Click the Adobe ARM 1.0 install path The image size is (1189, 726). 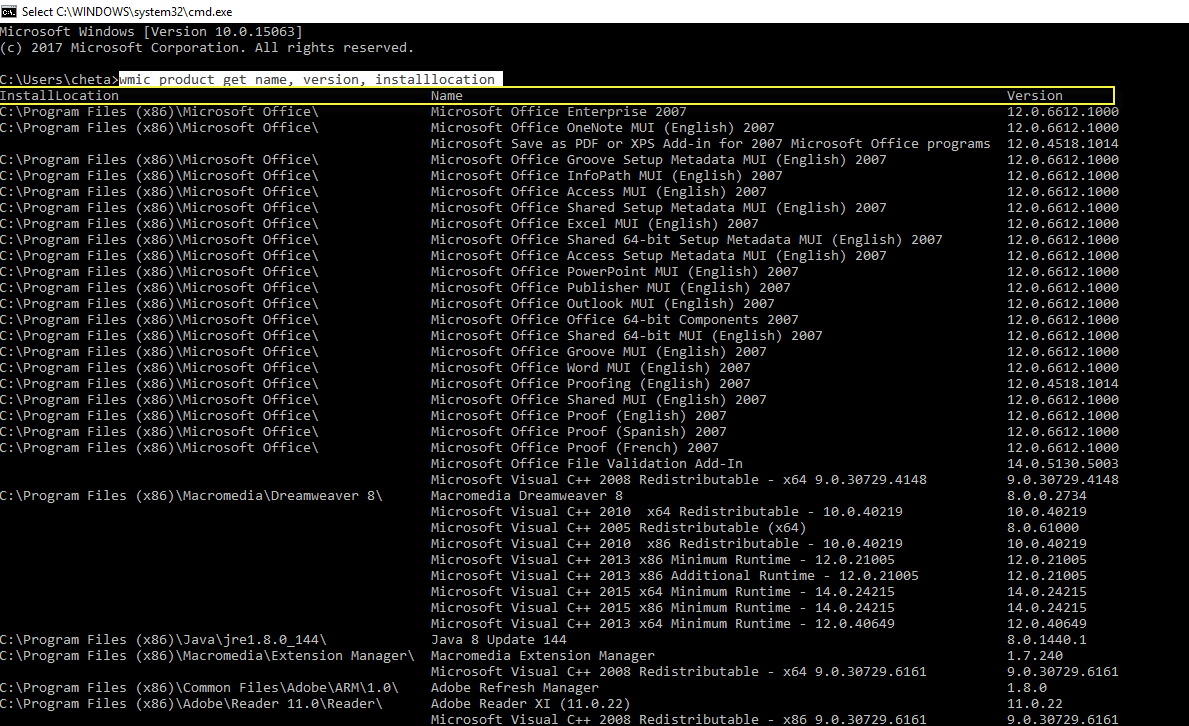[x=199, y=686]
